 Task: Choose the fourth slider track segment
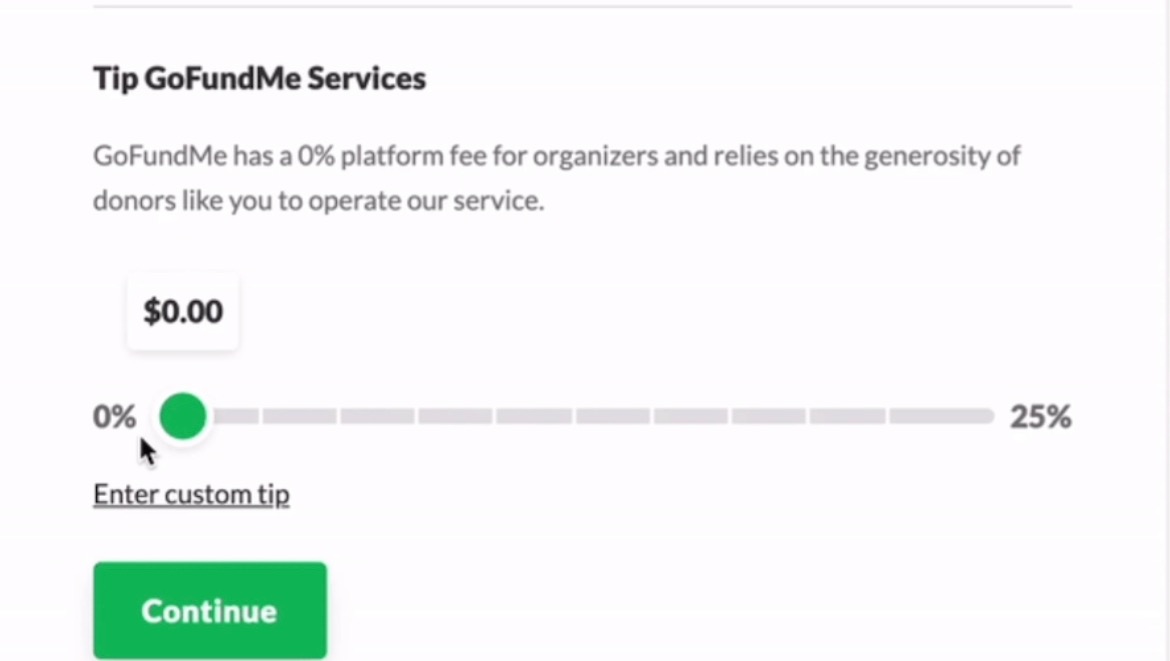tap(455, 416)
